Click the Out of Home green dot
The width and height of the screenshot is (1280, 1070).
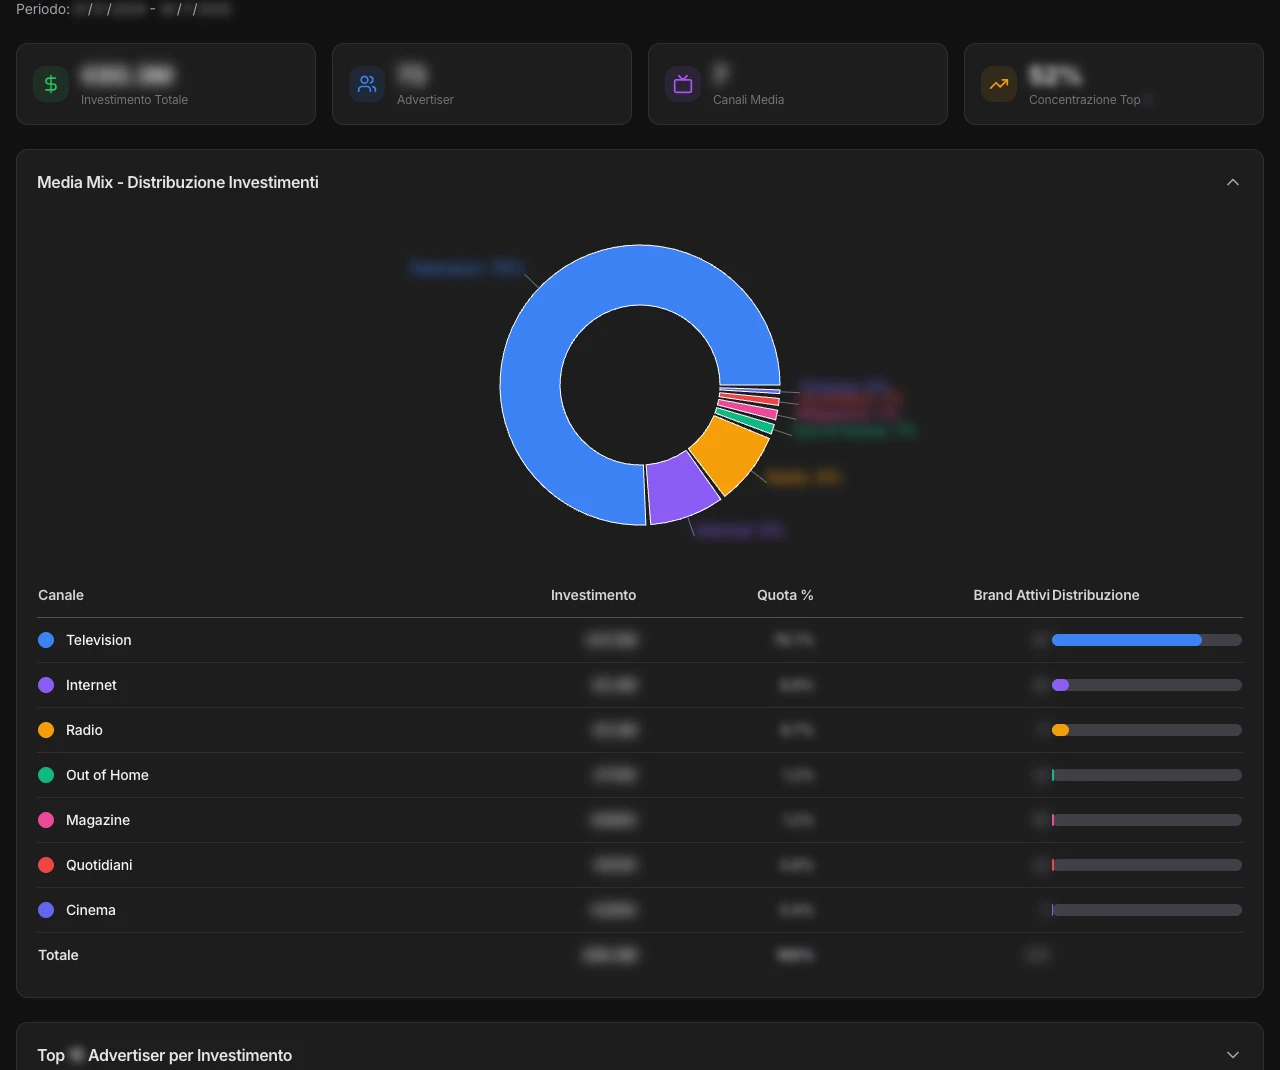[46, 775]
